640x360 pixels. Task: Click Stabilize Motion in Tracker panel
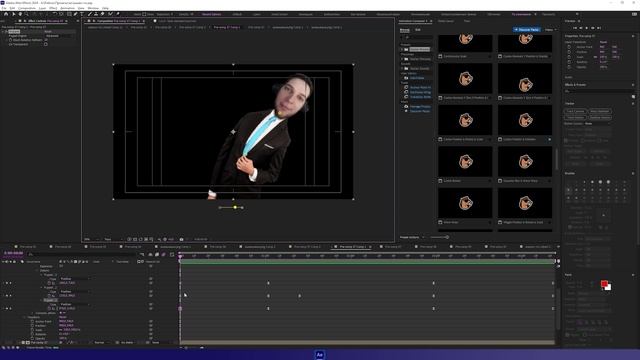click(x=600, y=118)
